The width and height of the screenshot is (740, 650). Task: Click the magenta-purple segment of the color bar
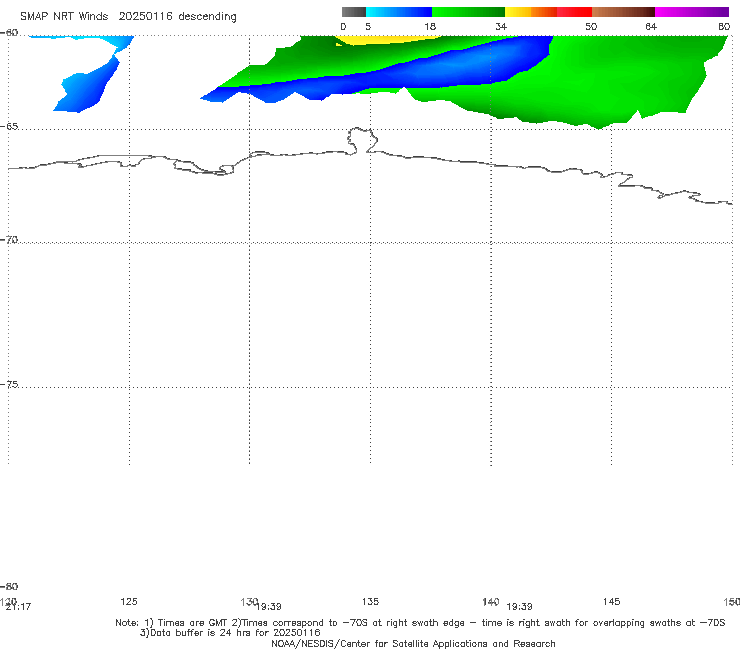tap(692, 12)
